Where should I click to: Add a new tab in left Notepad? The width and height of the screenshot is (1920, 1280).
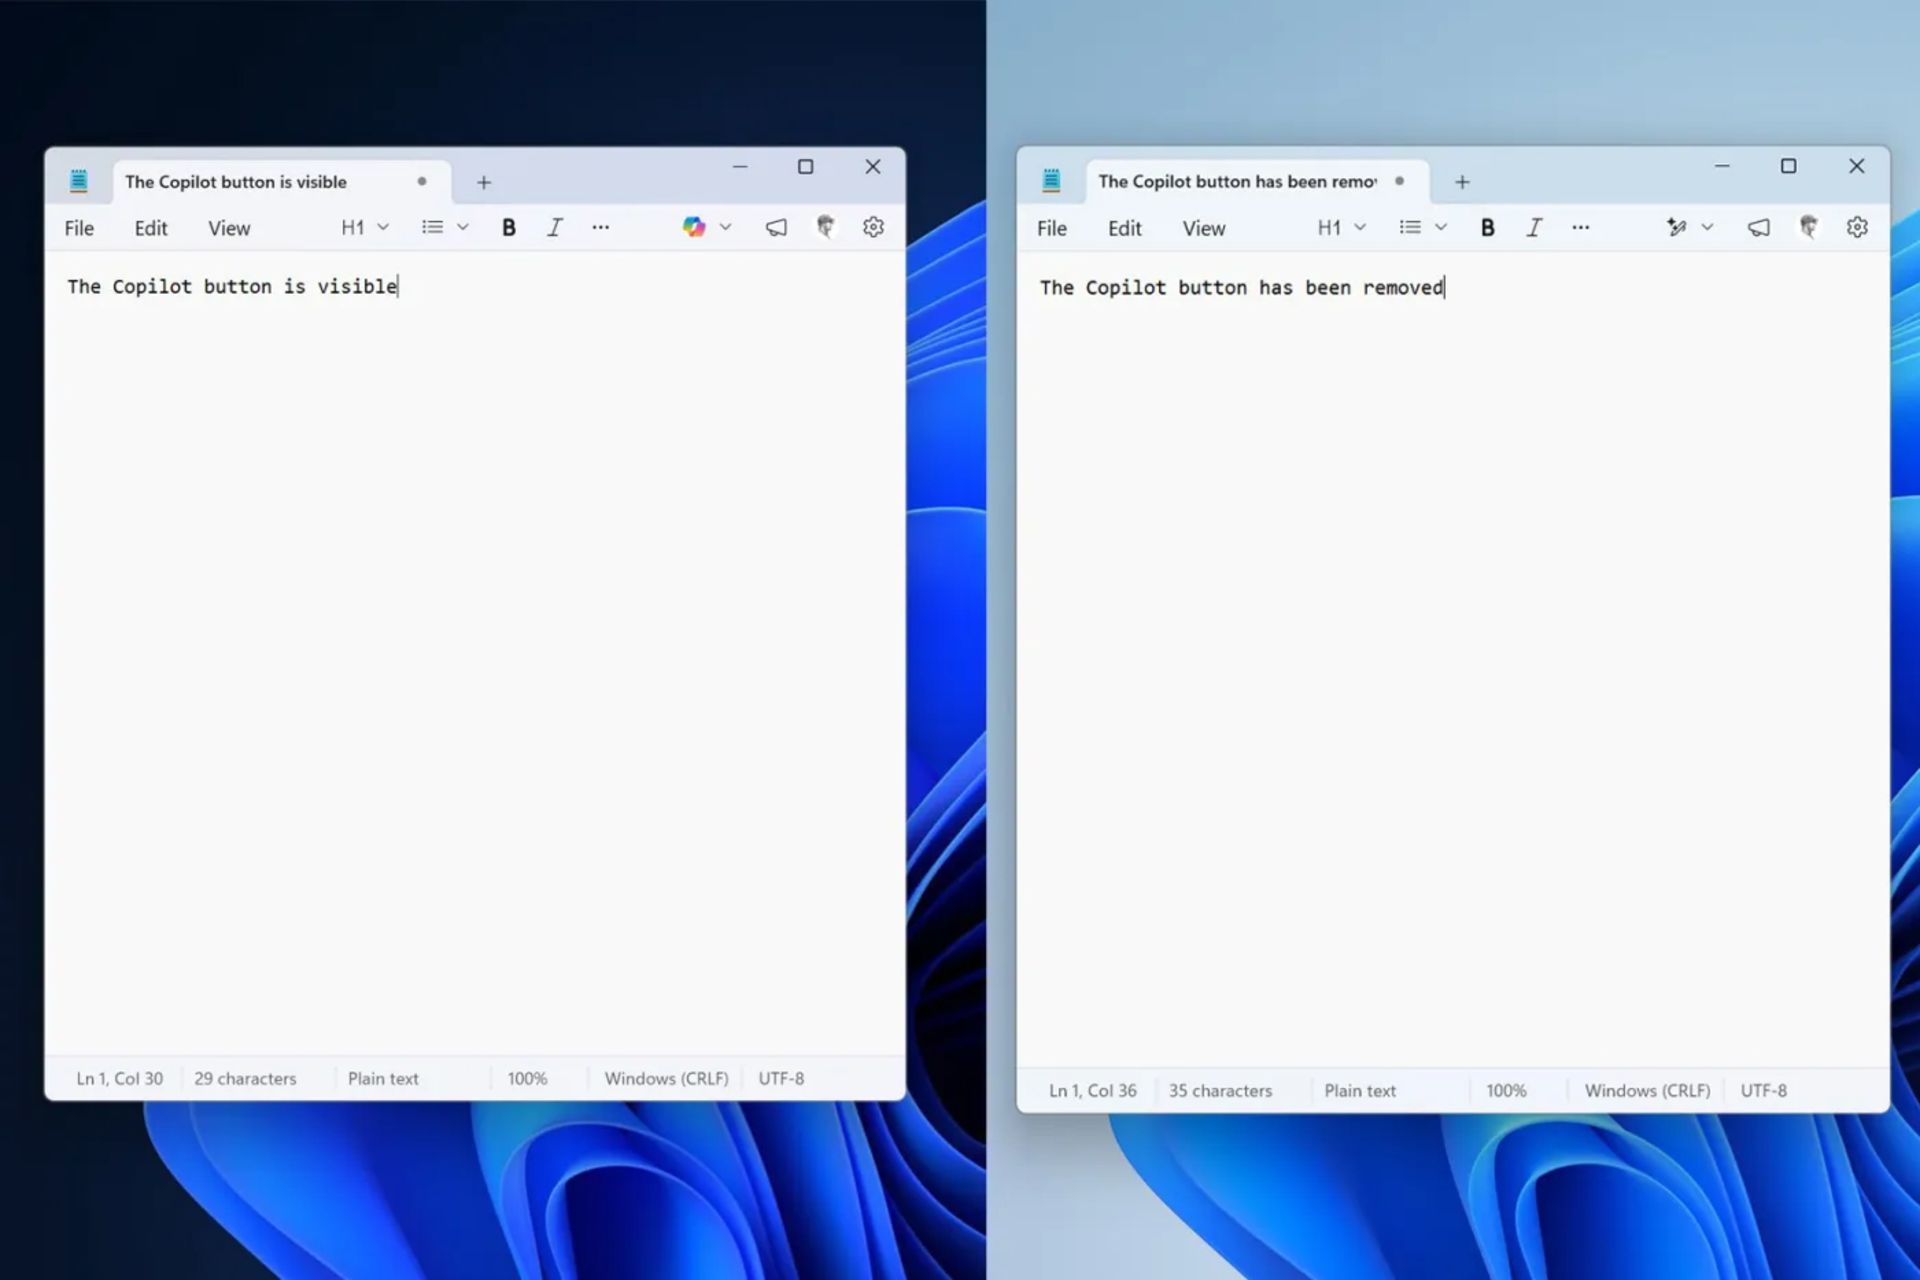coord(484,182)
